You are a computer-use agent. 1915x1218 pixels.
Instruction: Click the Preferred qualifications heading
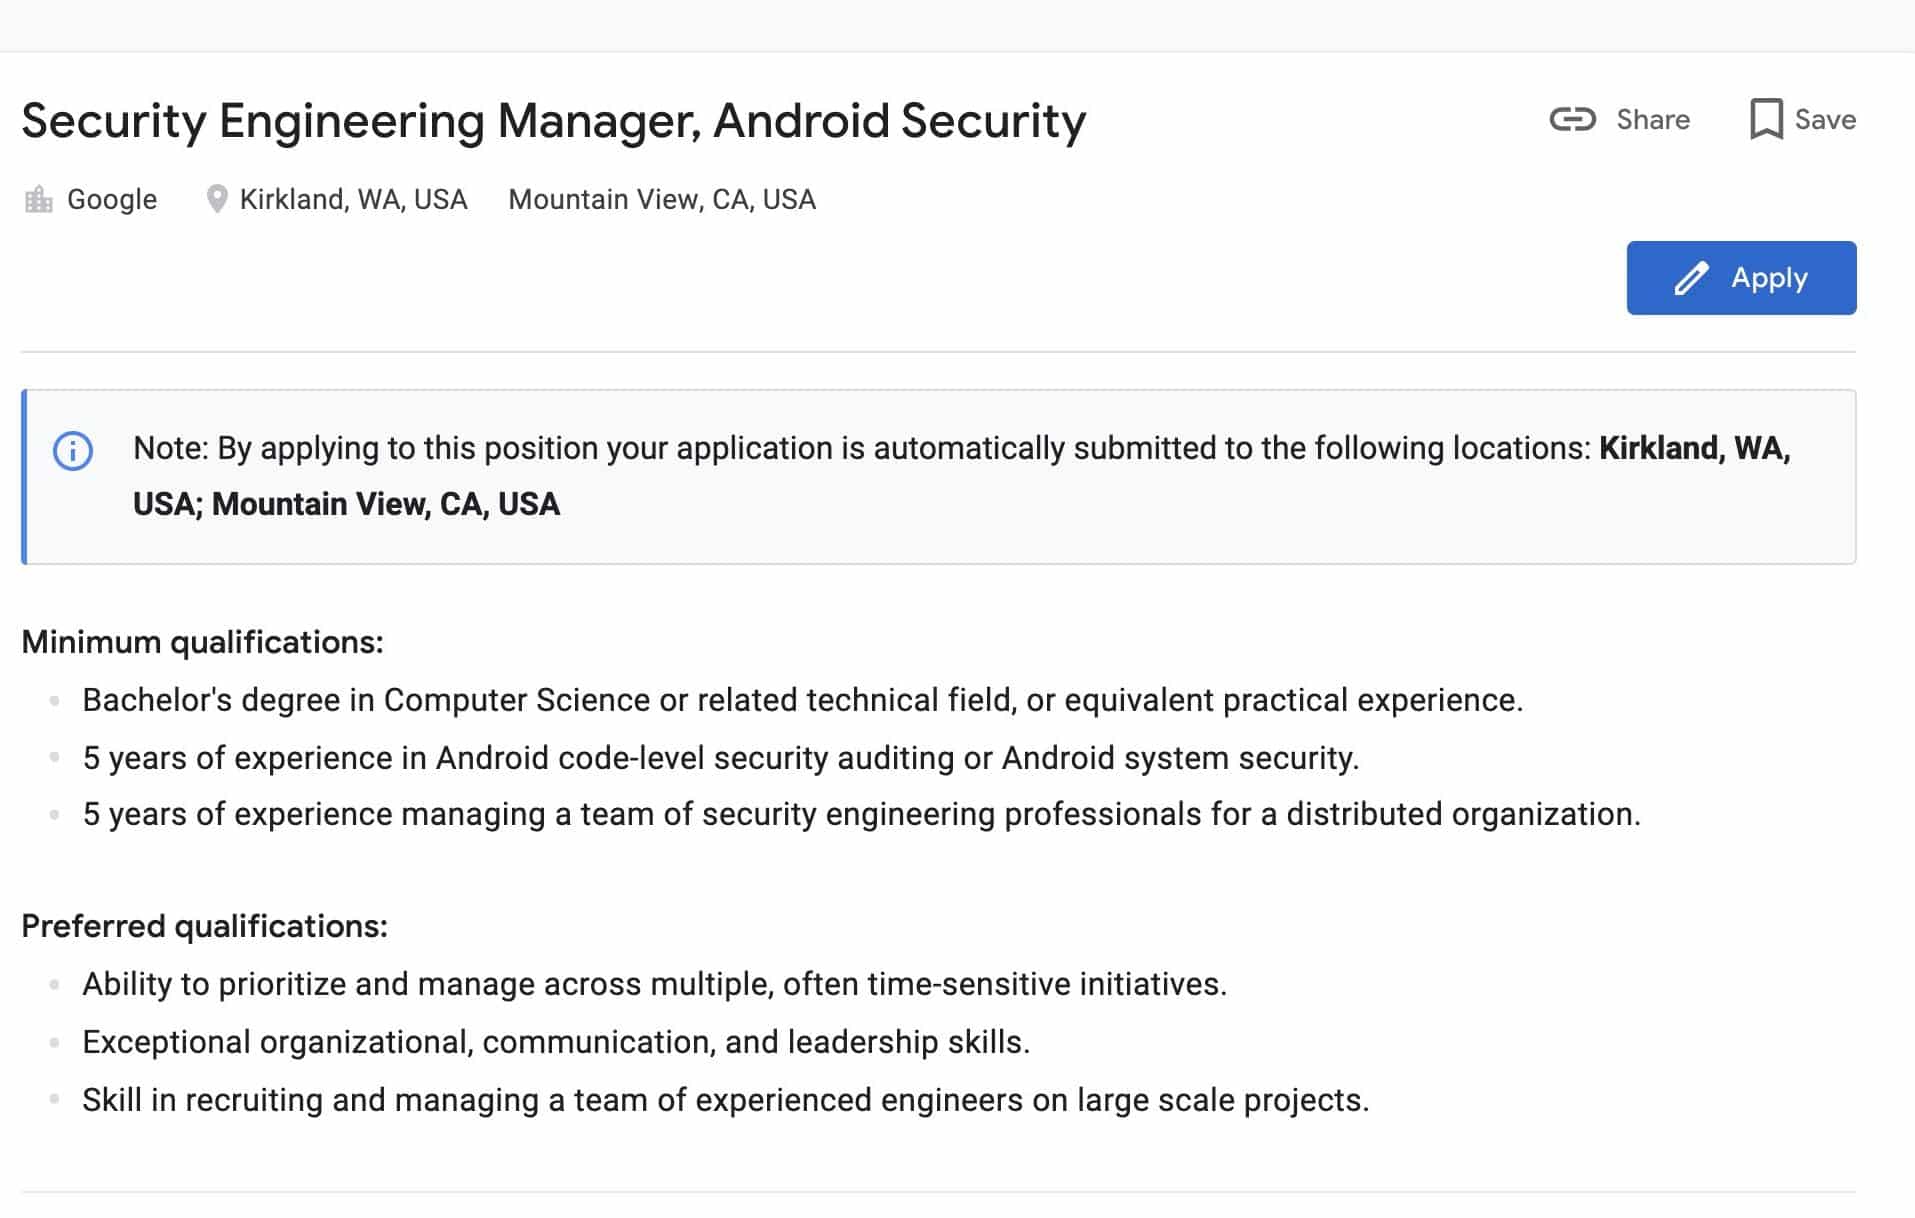(x=204, y=926)
